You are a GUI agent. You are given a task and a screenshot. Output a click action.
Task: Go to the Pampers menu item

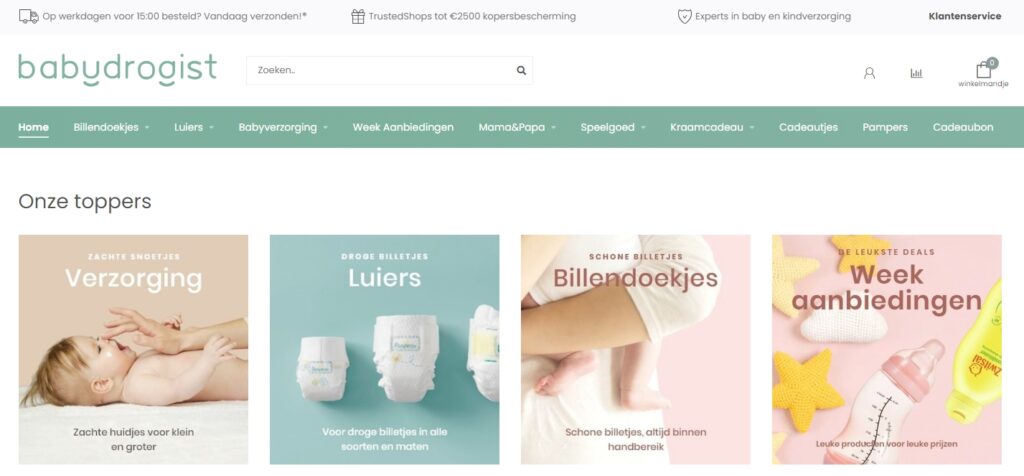click(x=885, y=127)
